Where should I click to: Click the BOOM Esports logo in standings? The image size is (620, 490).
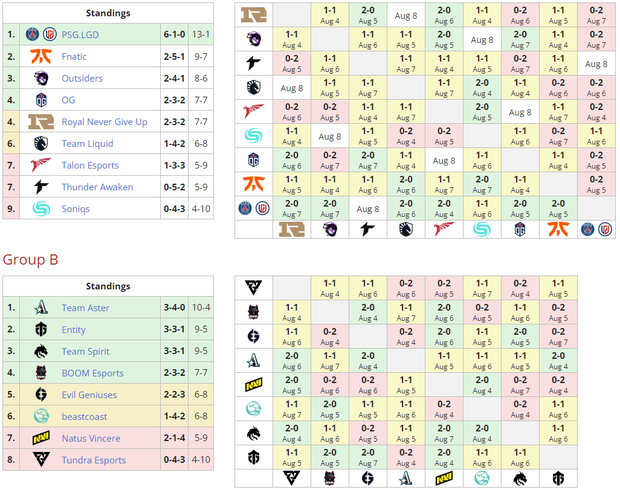(x=41, y=373)
